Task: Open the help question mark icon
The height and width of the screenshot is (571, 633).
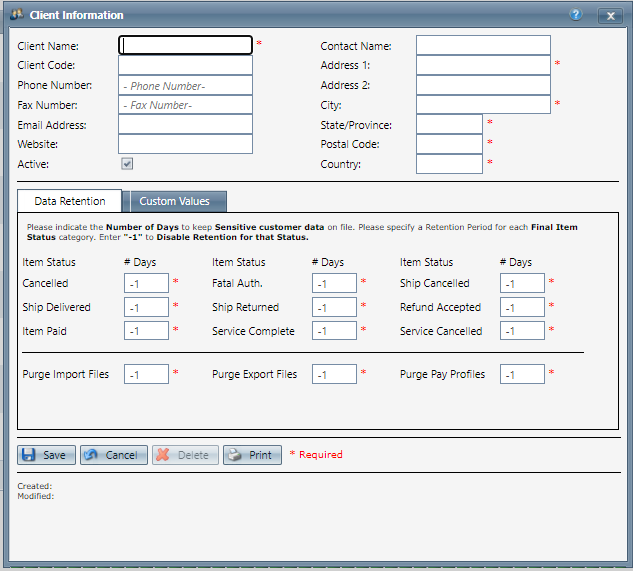Action: click(x=576, y=15)
